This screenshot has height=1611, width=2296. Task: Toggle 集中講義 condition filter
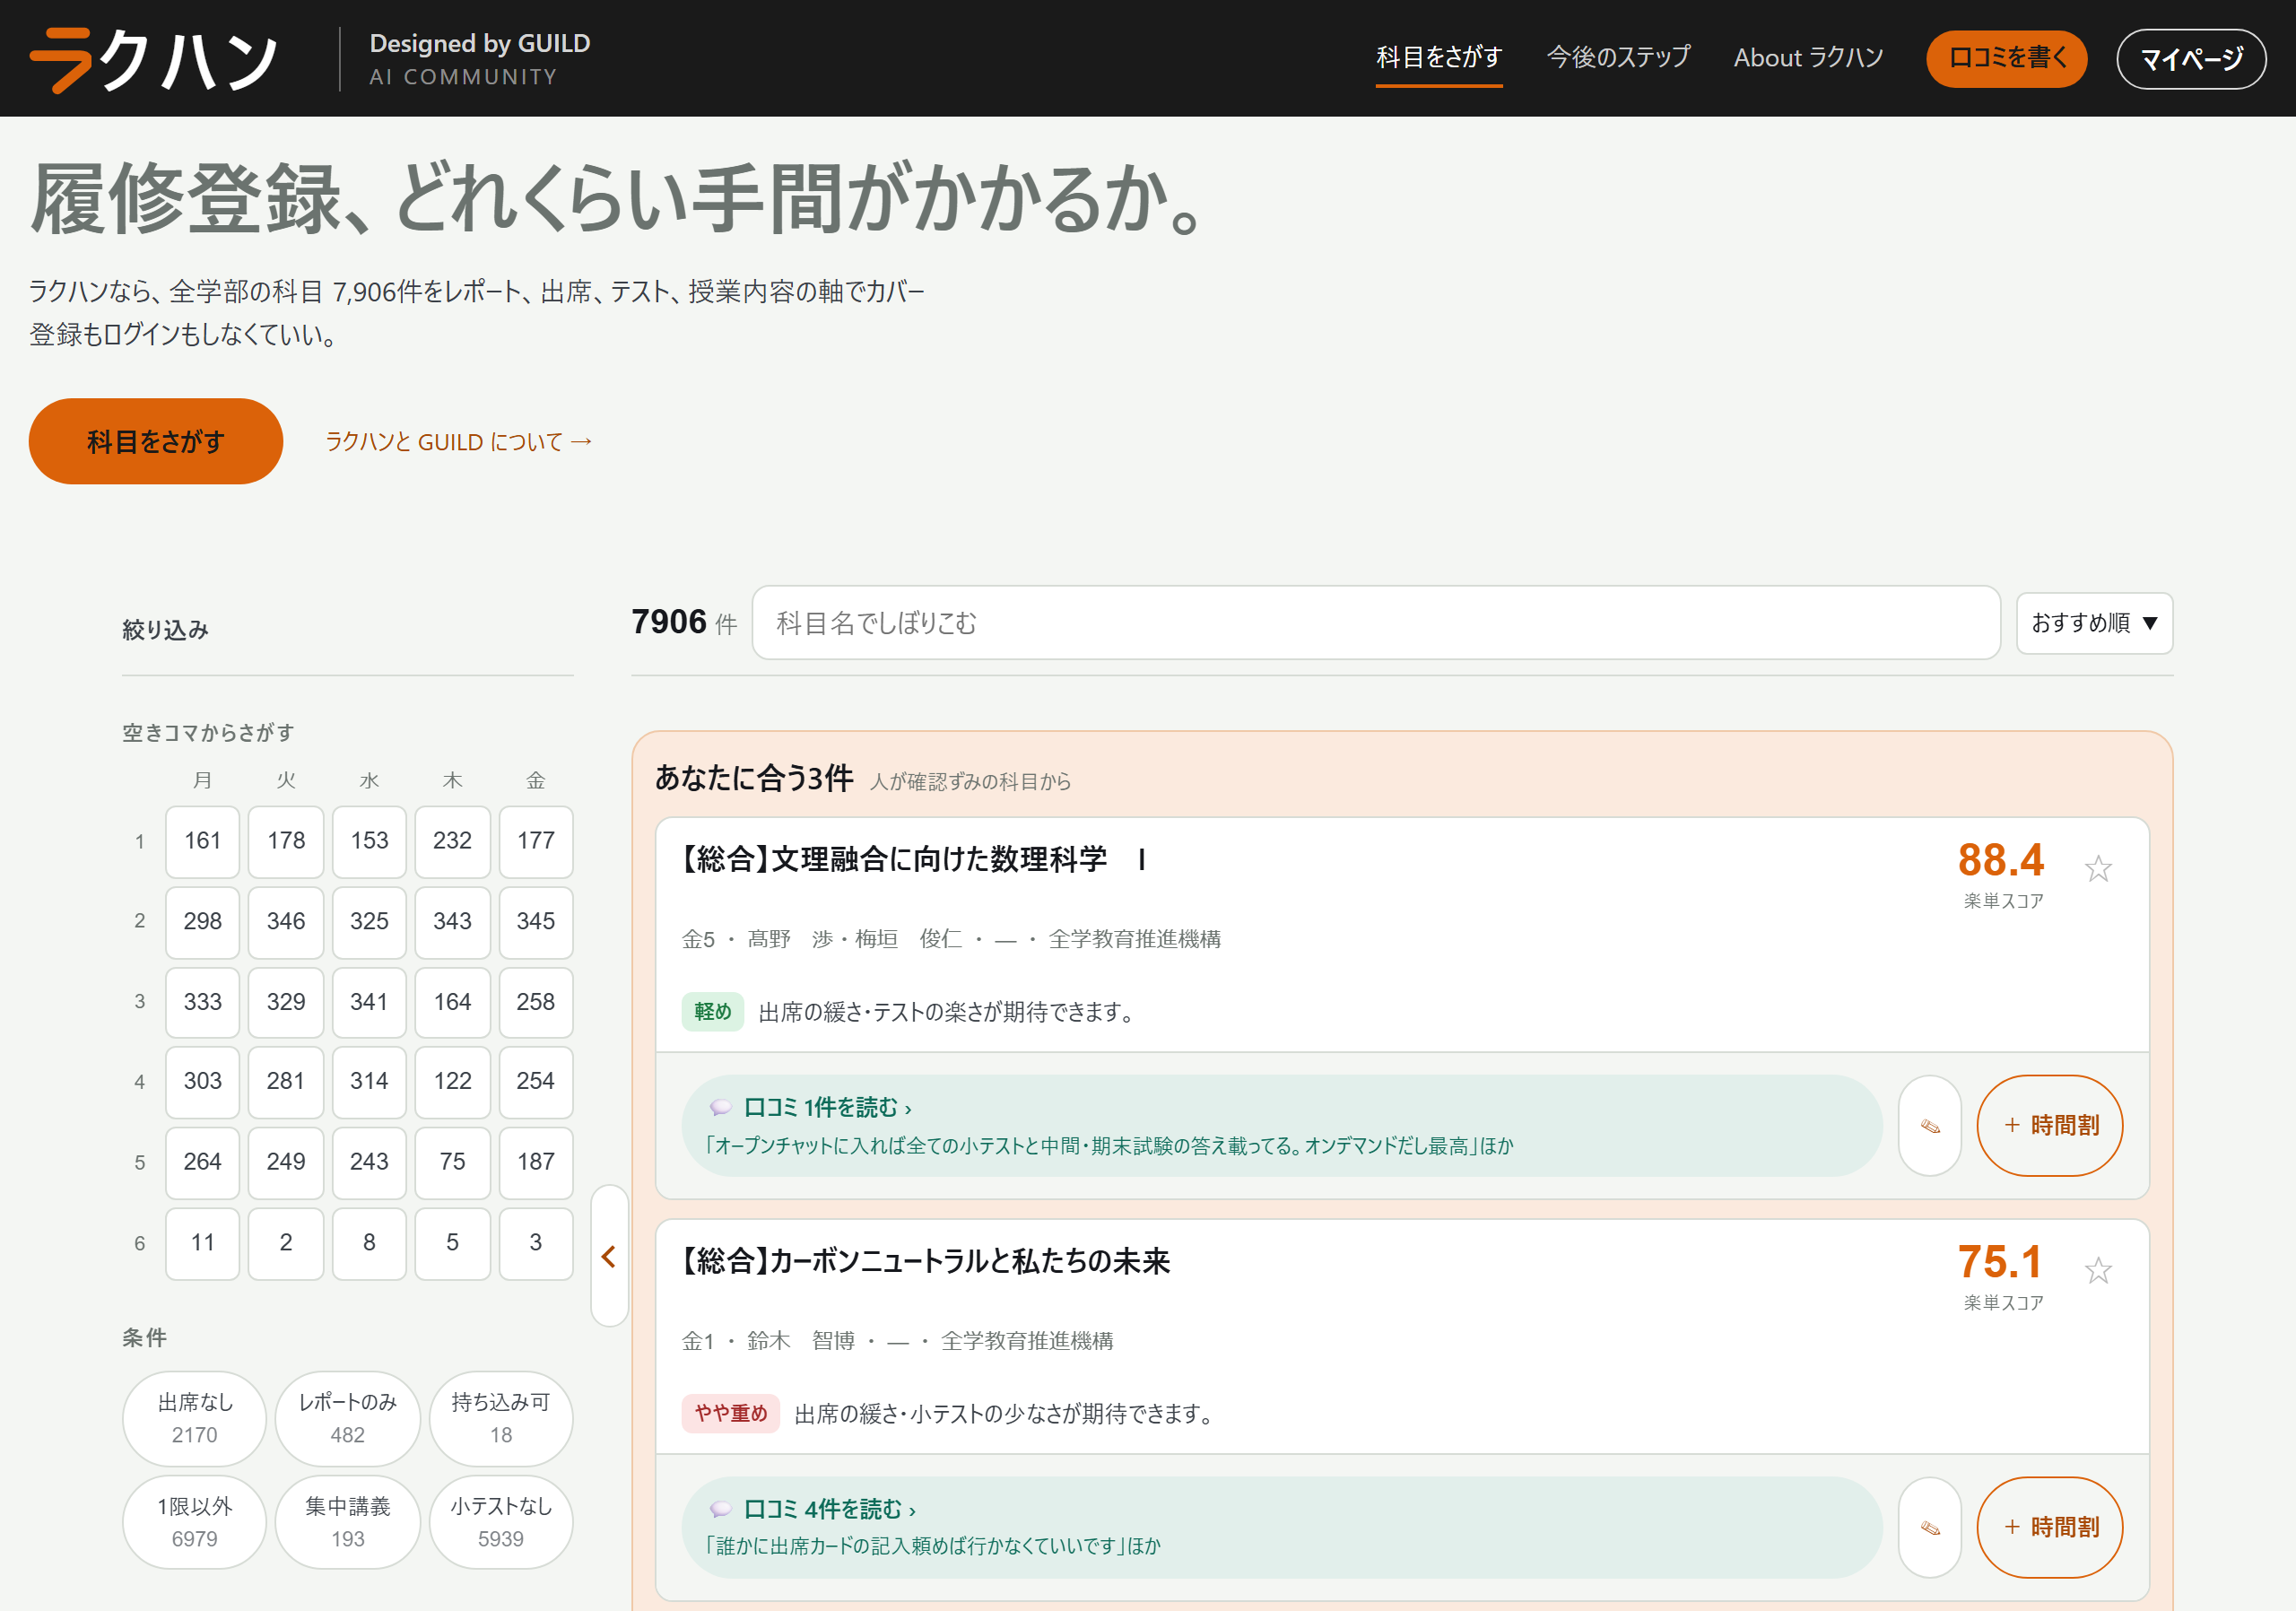point(348,1522)
